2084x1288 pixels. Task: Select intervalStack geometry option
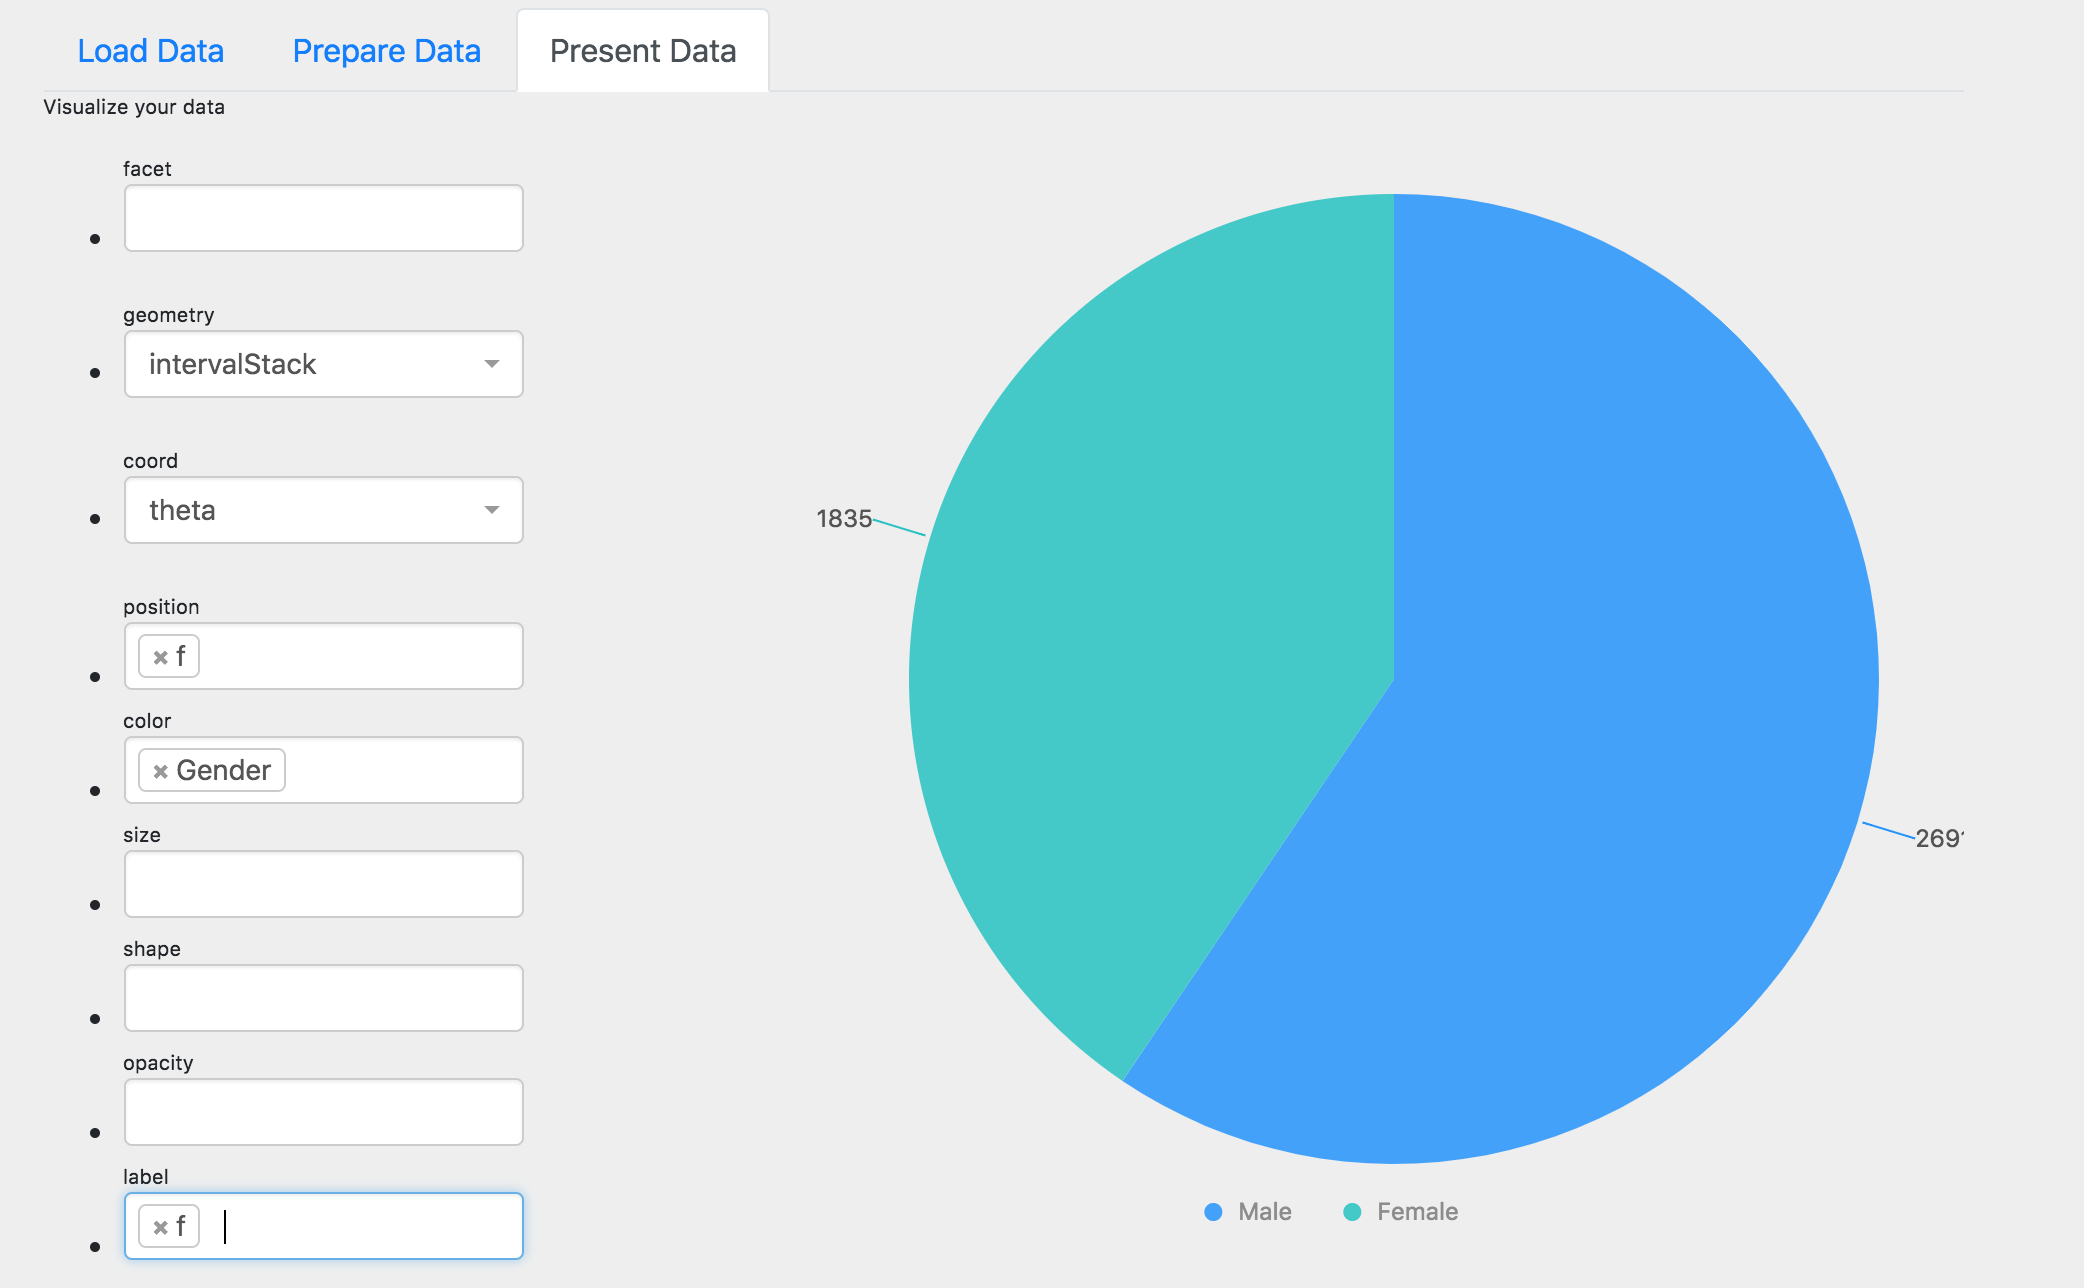322,363
